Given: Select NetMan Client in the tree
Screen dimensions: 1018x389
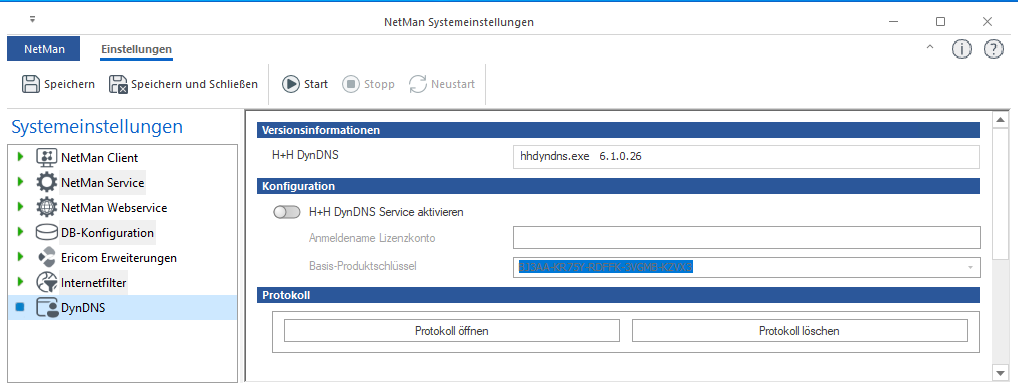Looking at the screenshot, I should tap(99, 158).
